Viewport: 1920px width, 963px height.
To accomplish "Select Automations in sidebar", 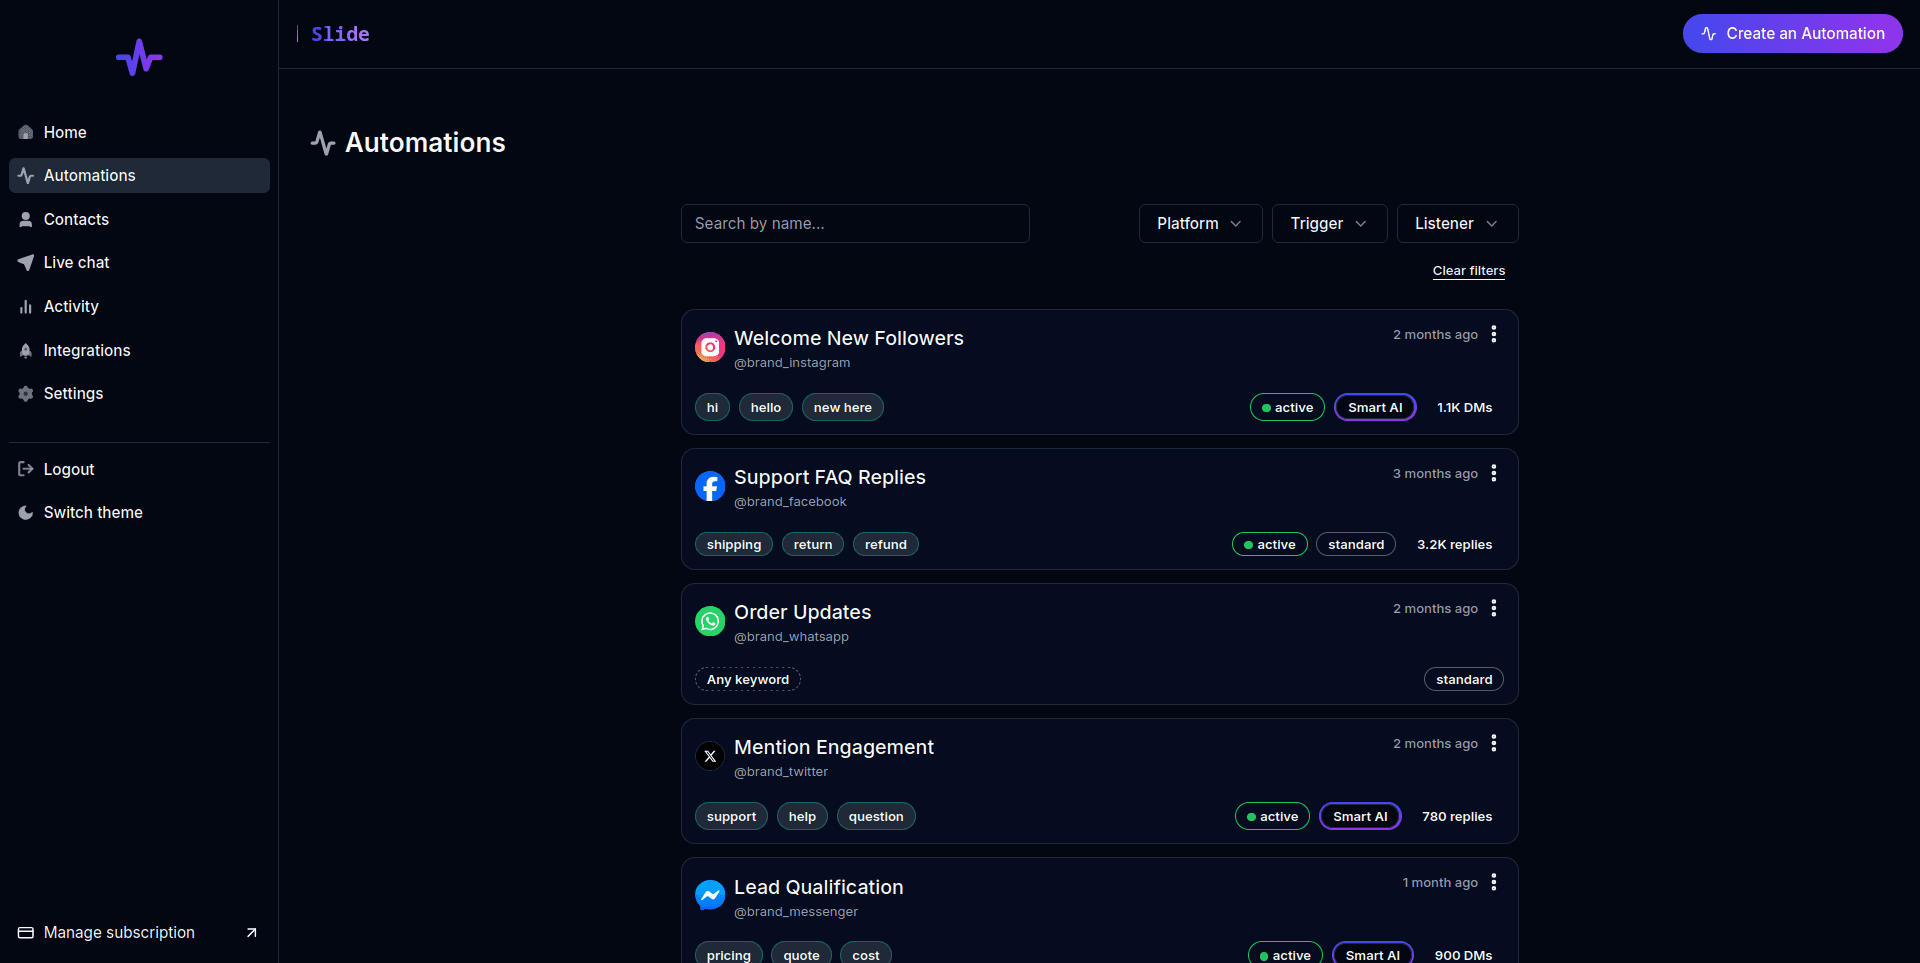I will point(139,175).
